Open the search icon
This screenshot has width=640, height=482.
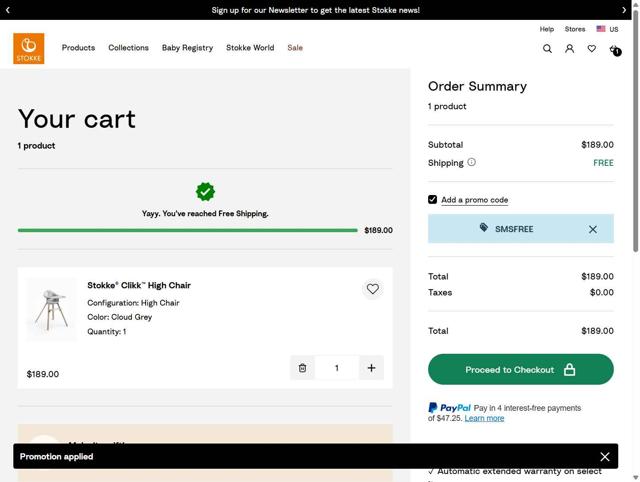coord(547,48)
